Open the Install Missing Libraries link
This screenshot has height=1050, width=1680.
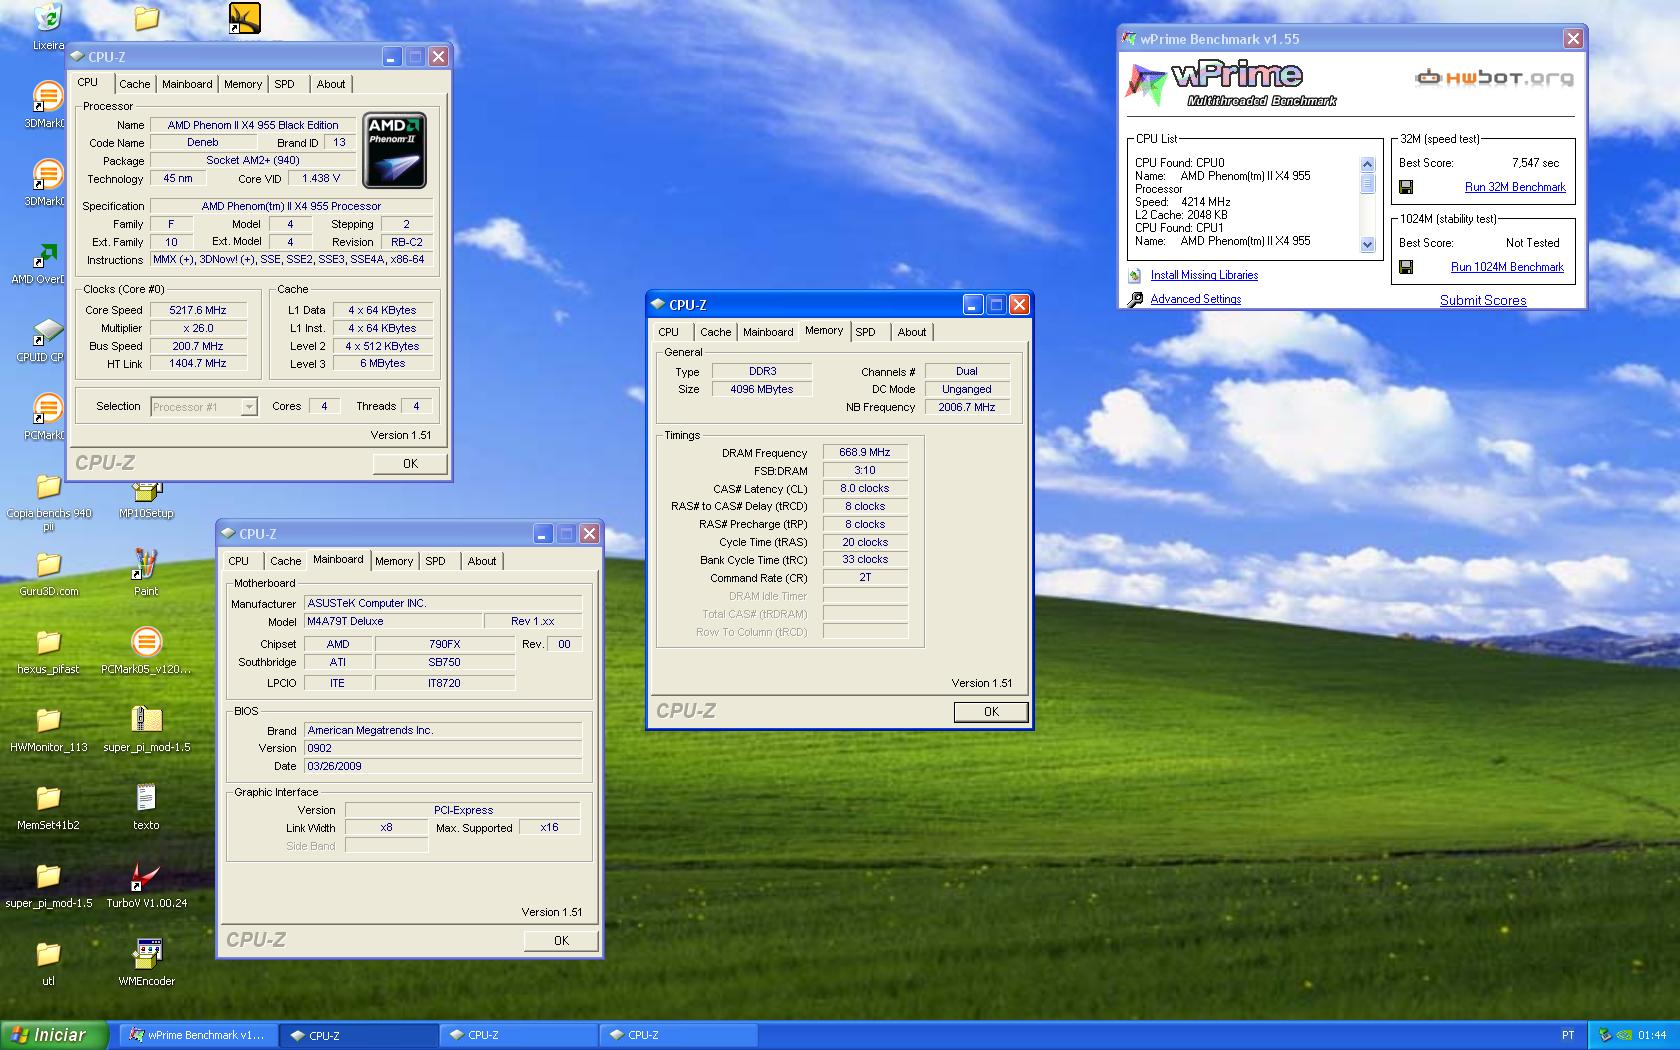(1204, 275)
